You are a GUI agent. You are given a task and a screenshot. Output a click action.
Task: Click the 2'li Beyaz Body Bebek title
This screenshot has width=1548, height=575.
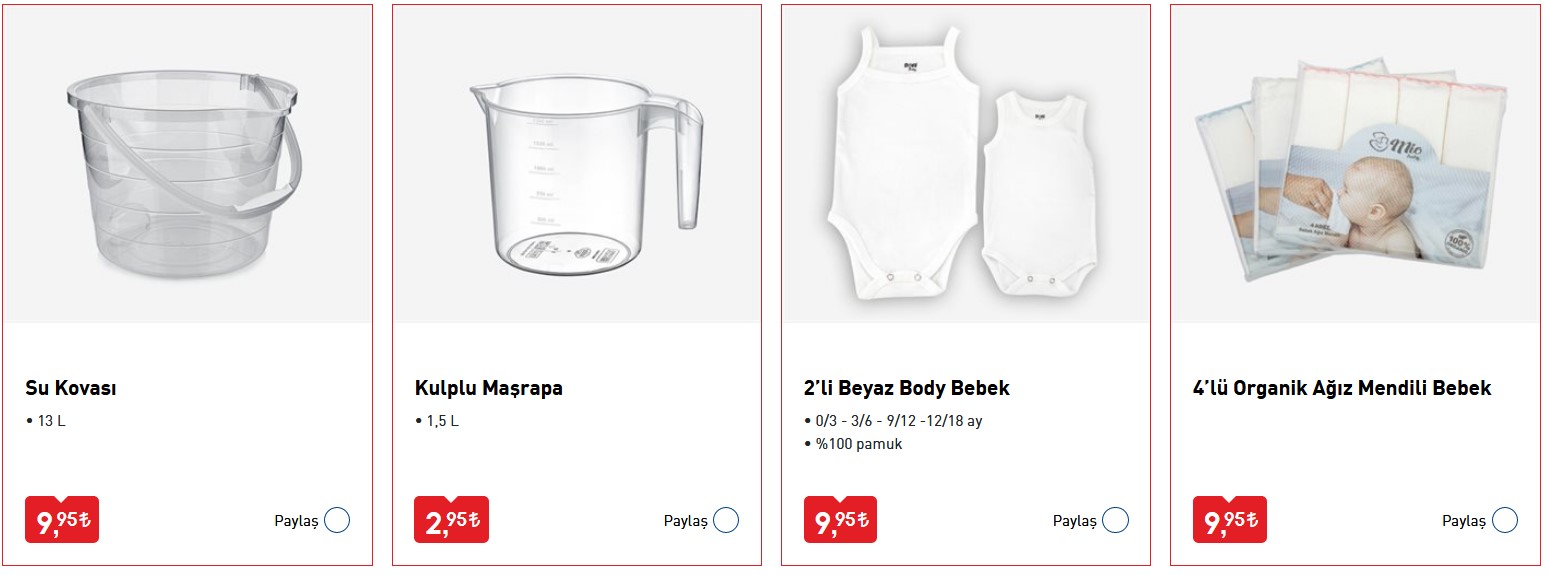point(907,388)
